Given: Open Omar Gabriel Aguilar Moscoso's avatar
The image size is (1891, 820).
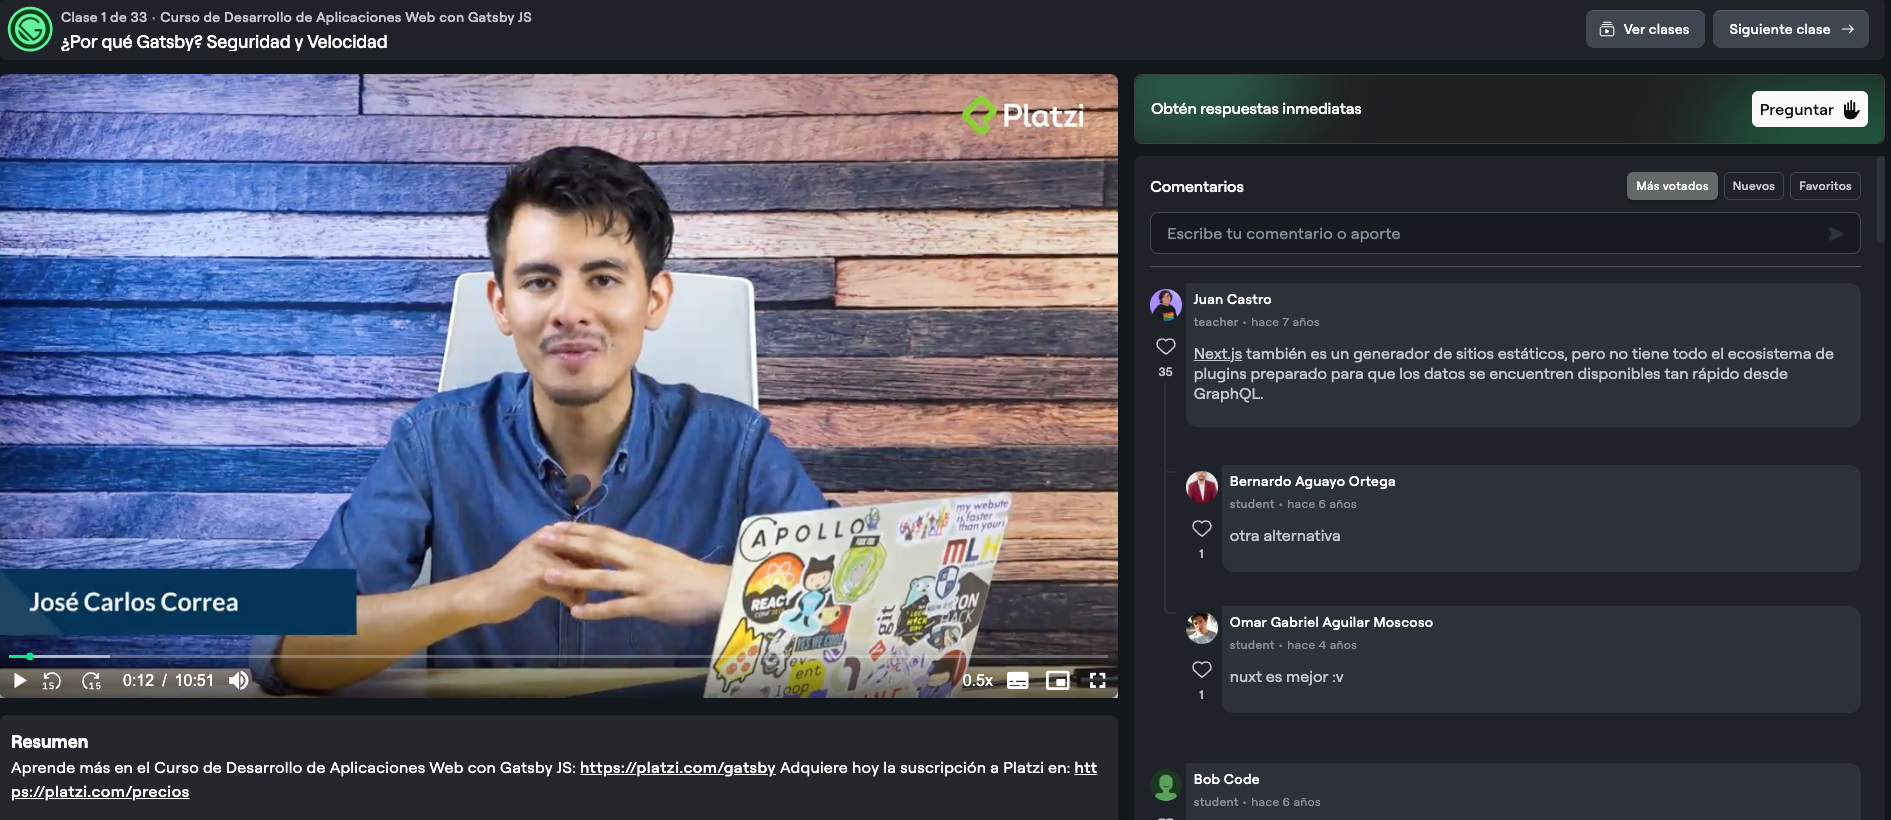Looking at the screenshot, I should click(1202, 628).
